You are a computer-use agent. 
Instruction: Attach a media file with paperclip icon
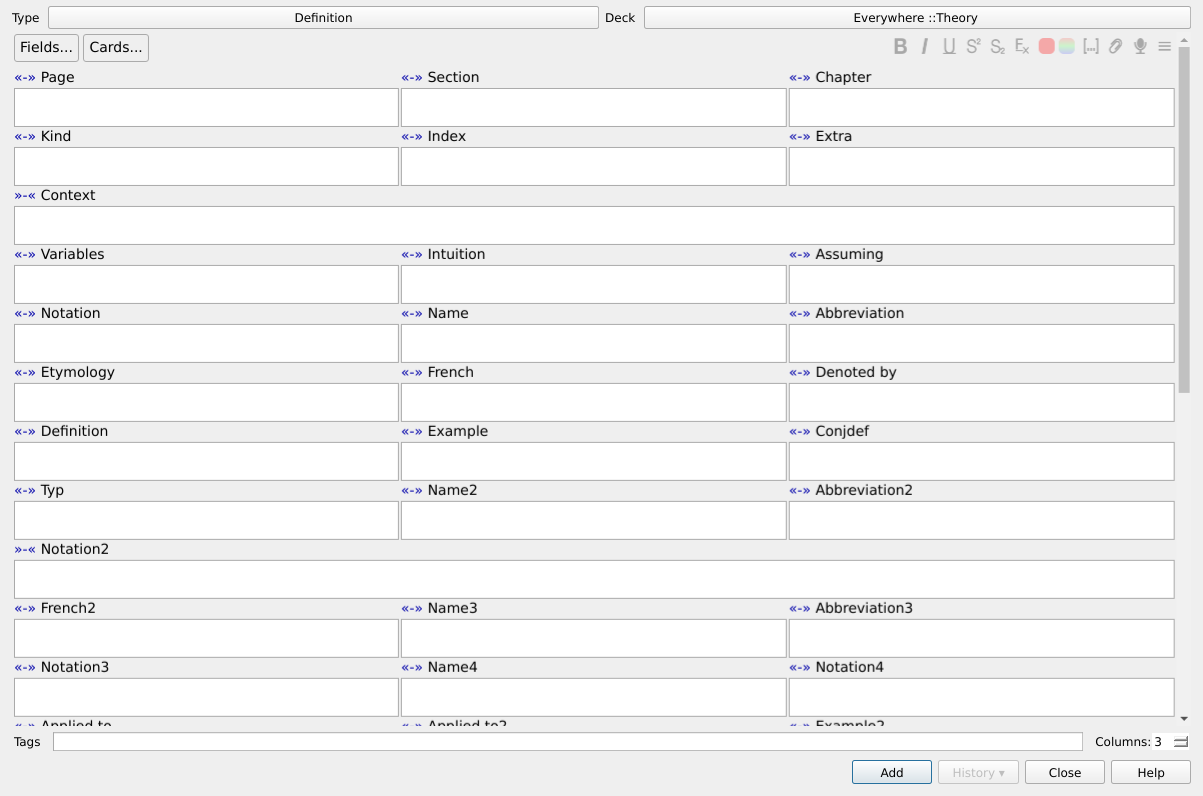point(1115,46)
